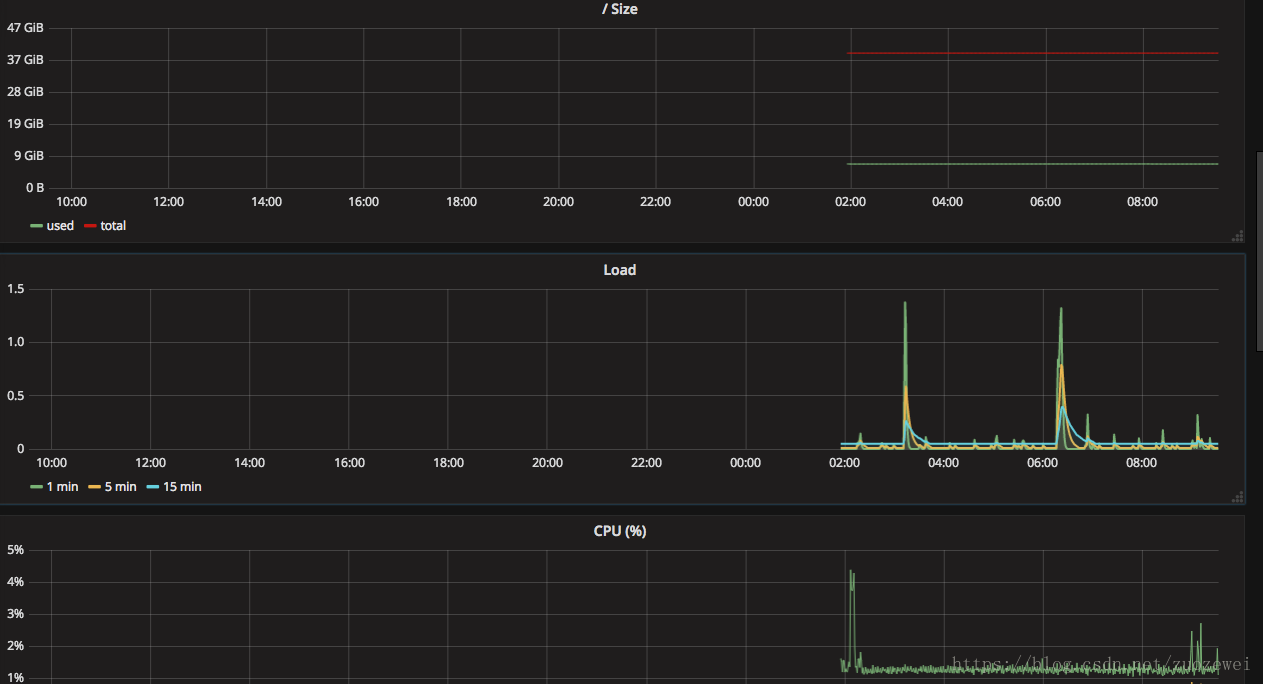Screen dimensions: 1263x684
Task: Toggle the '5 min' series legend label
Action: point(120,487)
